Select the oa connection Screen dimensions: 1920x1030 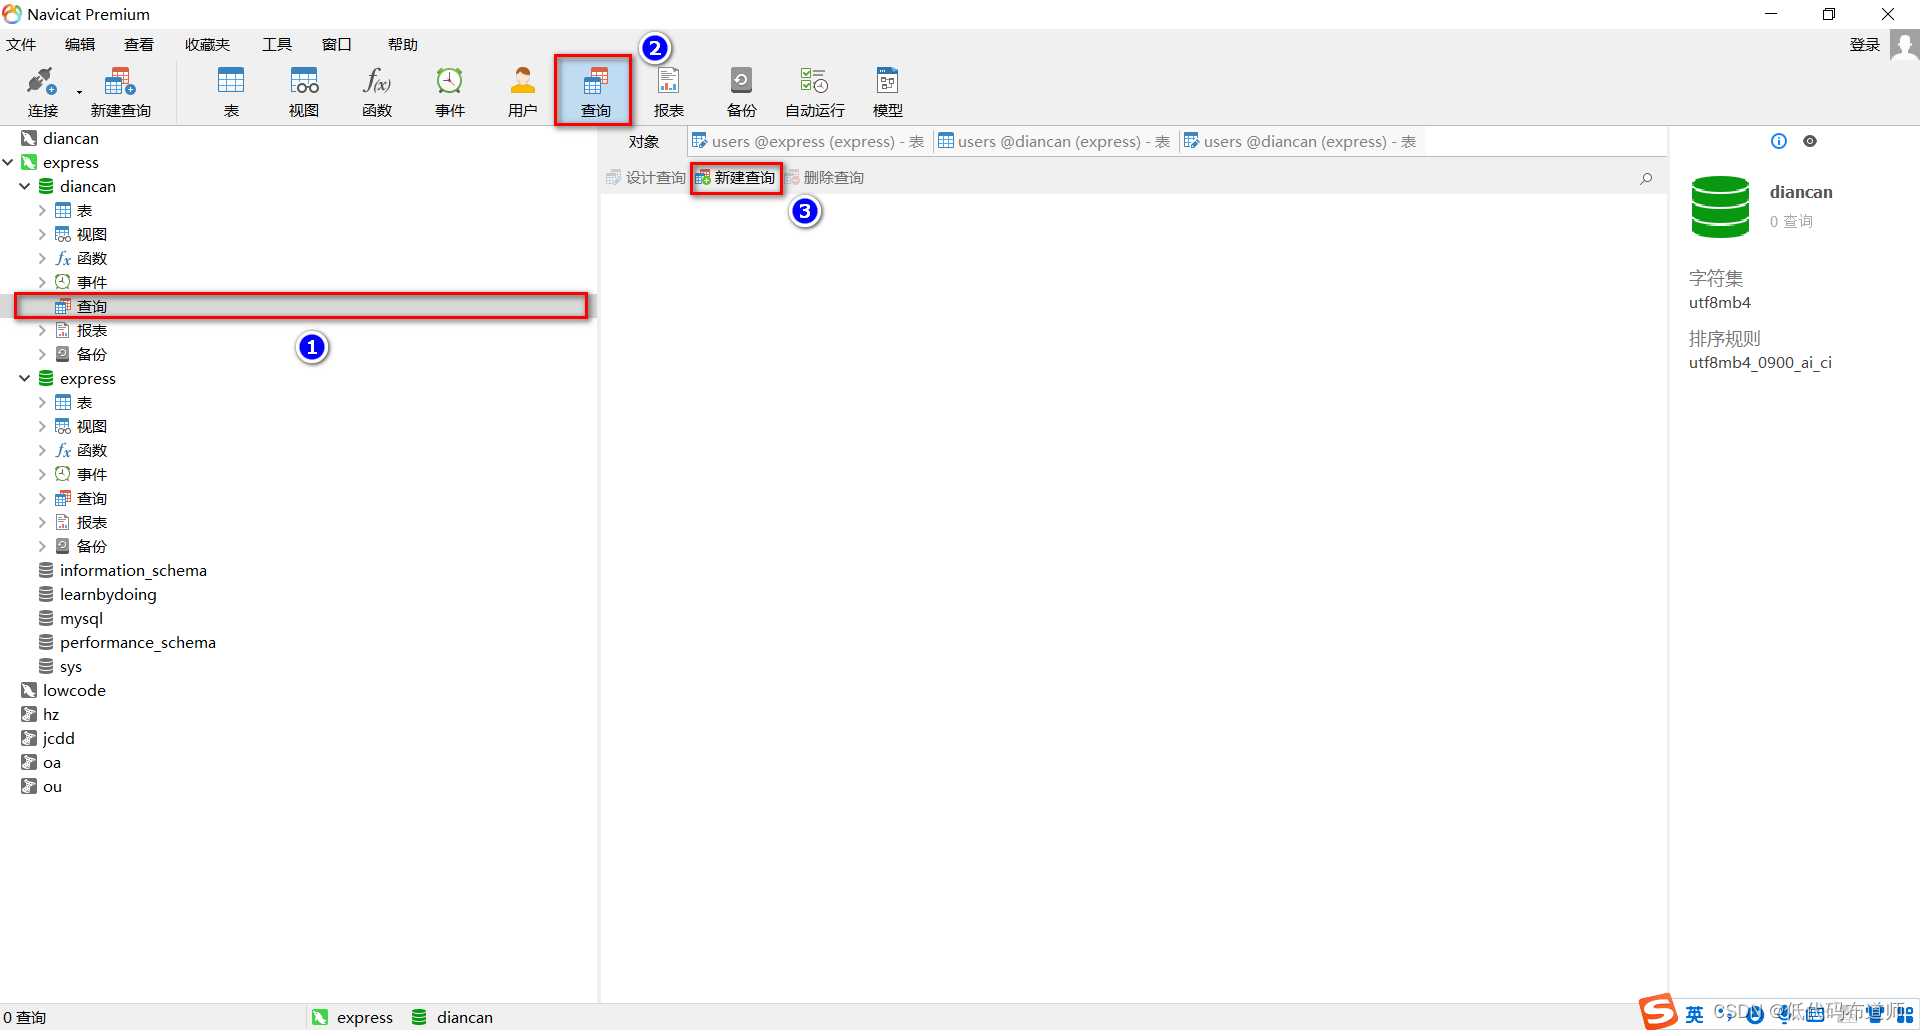(52, 762)
